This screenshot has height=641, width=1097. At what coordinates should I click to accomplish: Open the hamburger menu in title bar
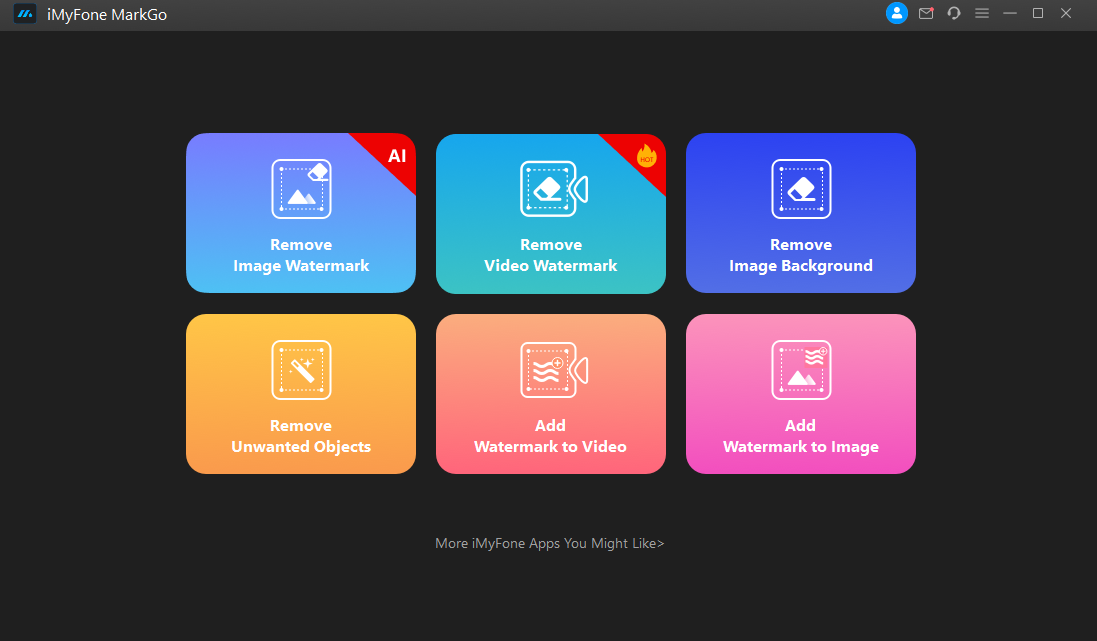[982, 13]
